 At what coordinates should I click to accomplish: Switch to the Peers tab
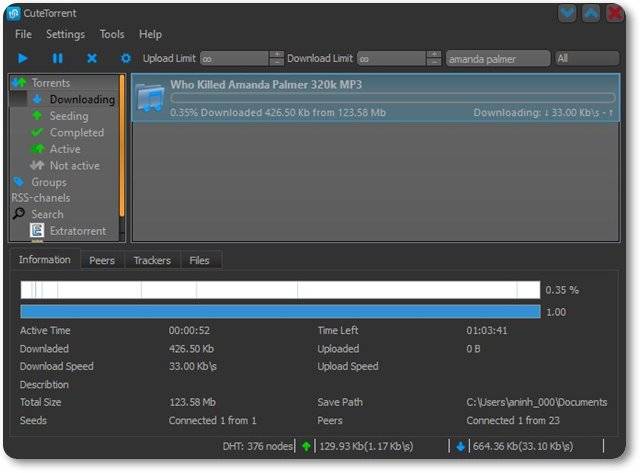coord(102,260)
